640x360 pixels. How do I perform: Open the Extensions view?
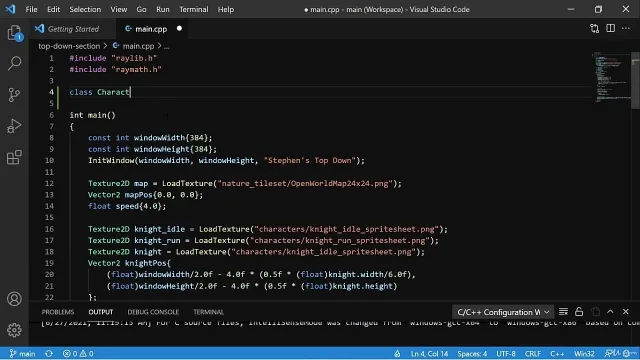click(x=14, y=157)
